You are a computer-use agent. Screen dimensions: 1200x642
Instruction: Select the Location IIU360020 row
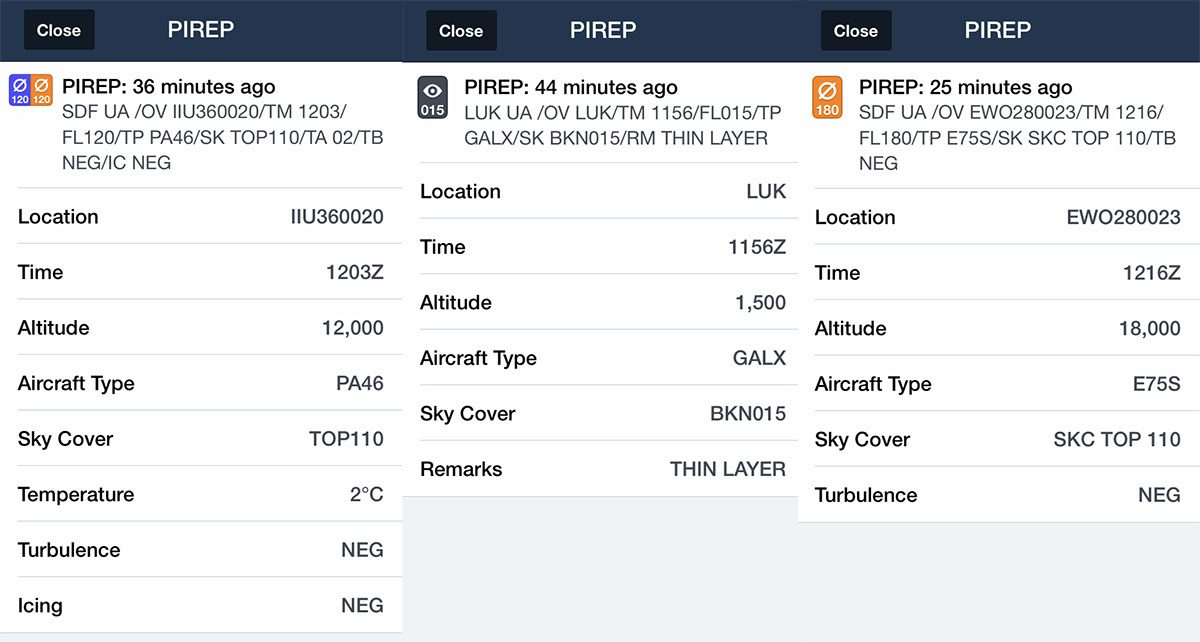point(201,216)
